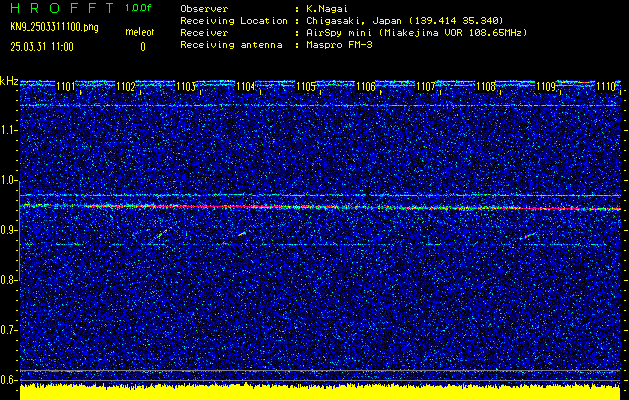Click the count value 0 under the meteor label
629x400 pixels.
[x=143, y=47]
